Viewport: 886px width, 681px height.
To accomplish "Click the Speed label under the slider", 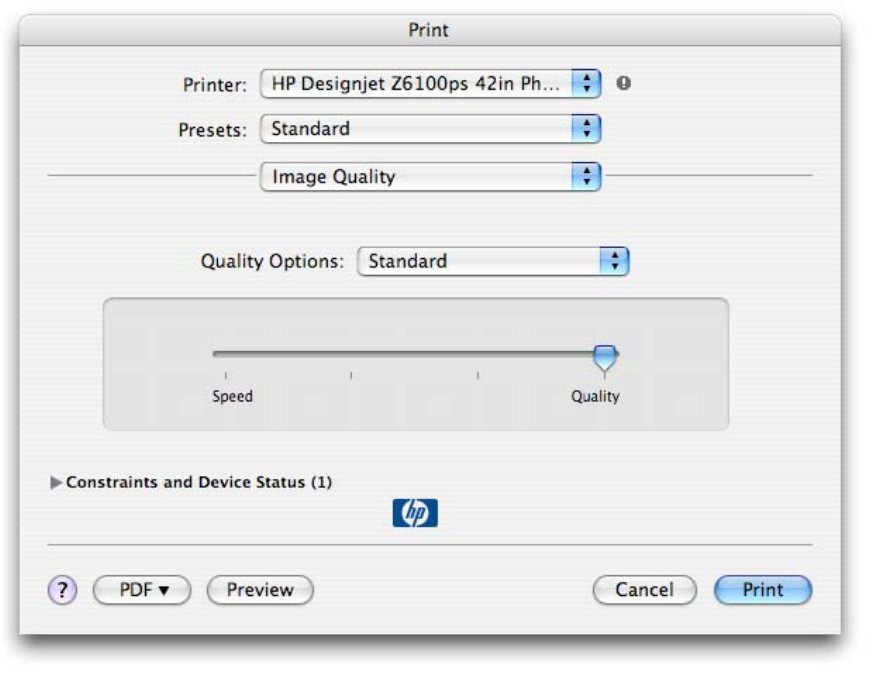I will tap(232, 396).
